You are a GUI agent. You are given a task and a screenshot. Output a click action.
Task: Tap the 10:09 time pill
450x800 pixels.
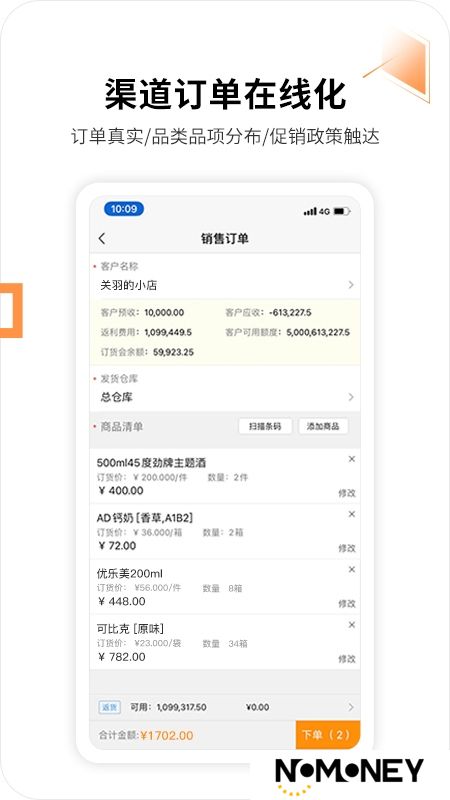click(124, 209)
